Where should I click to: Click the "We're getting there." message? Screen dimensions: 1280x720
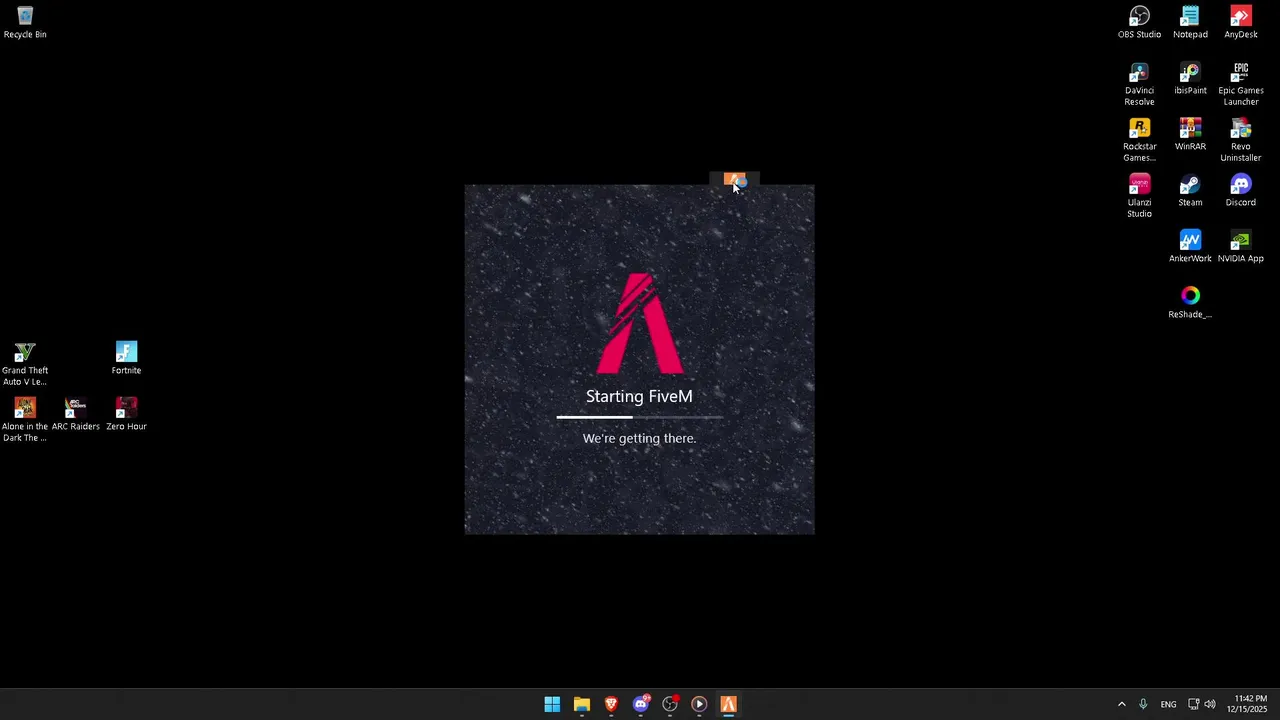click(639, 438)
